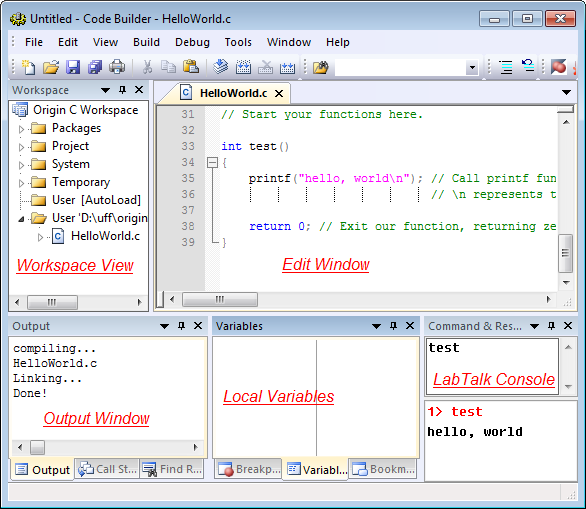Pin the Workspace panel with pushpin

[x=122, y=90]
